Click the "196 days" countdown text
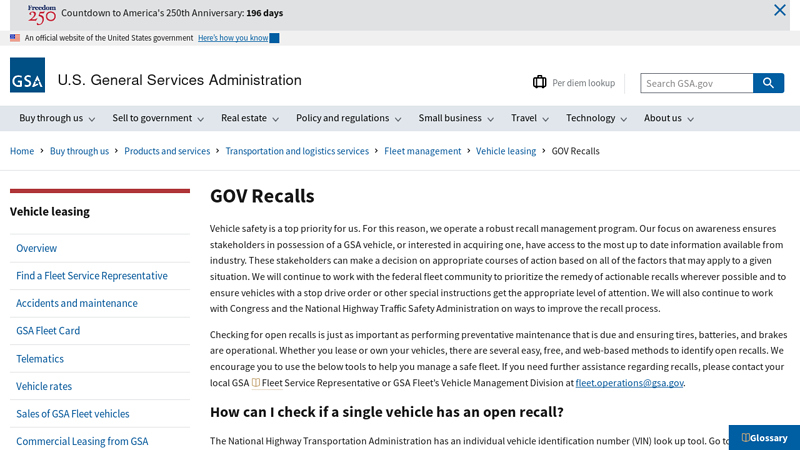The height and width of the screenshot is (450, 800). (264, 13)
